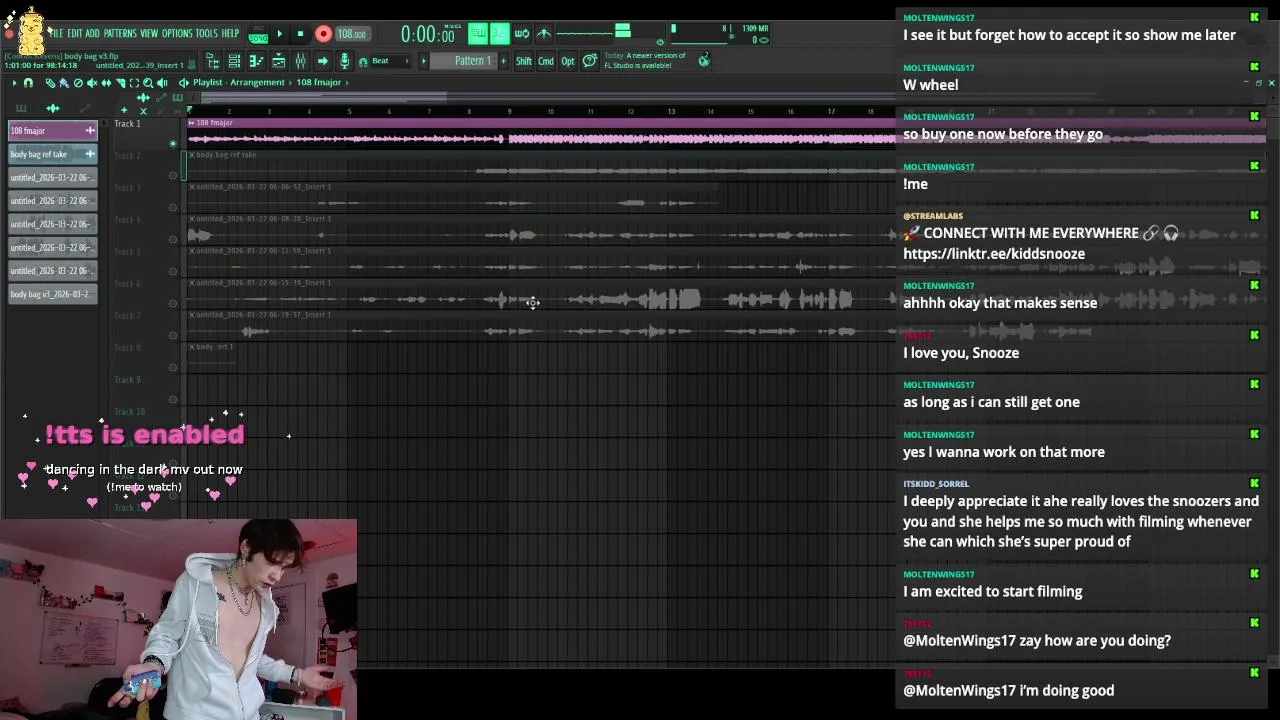Viewport: 1280px width, 720px height.
Task: Select the Slice tool in playlist toolbar
Action: click(x=120, y=83)
